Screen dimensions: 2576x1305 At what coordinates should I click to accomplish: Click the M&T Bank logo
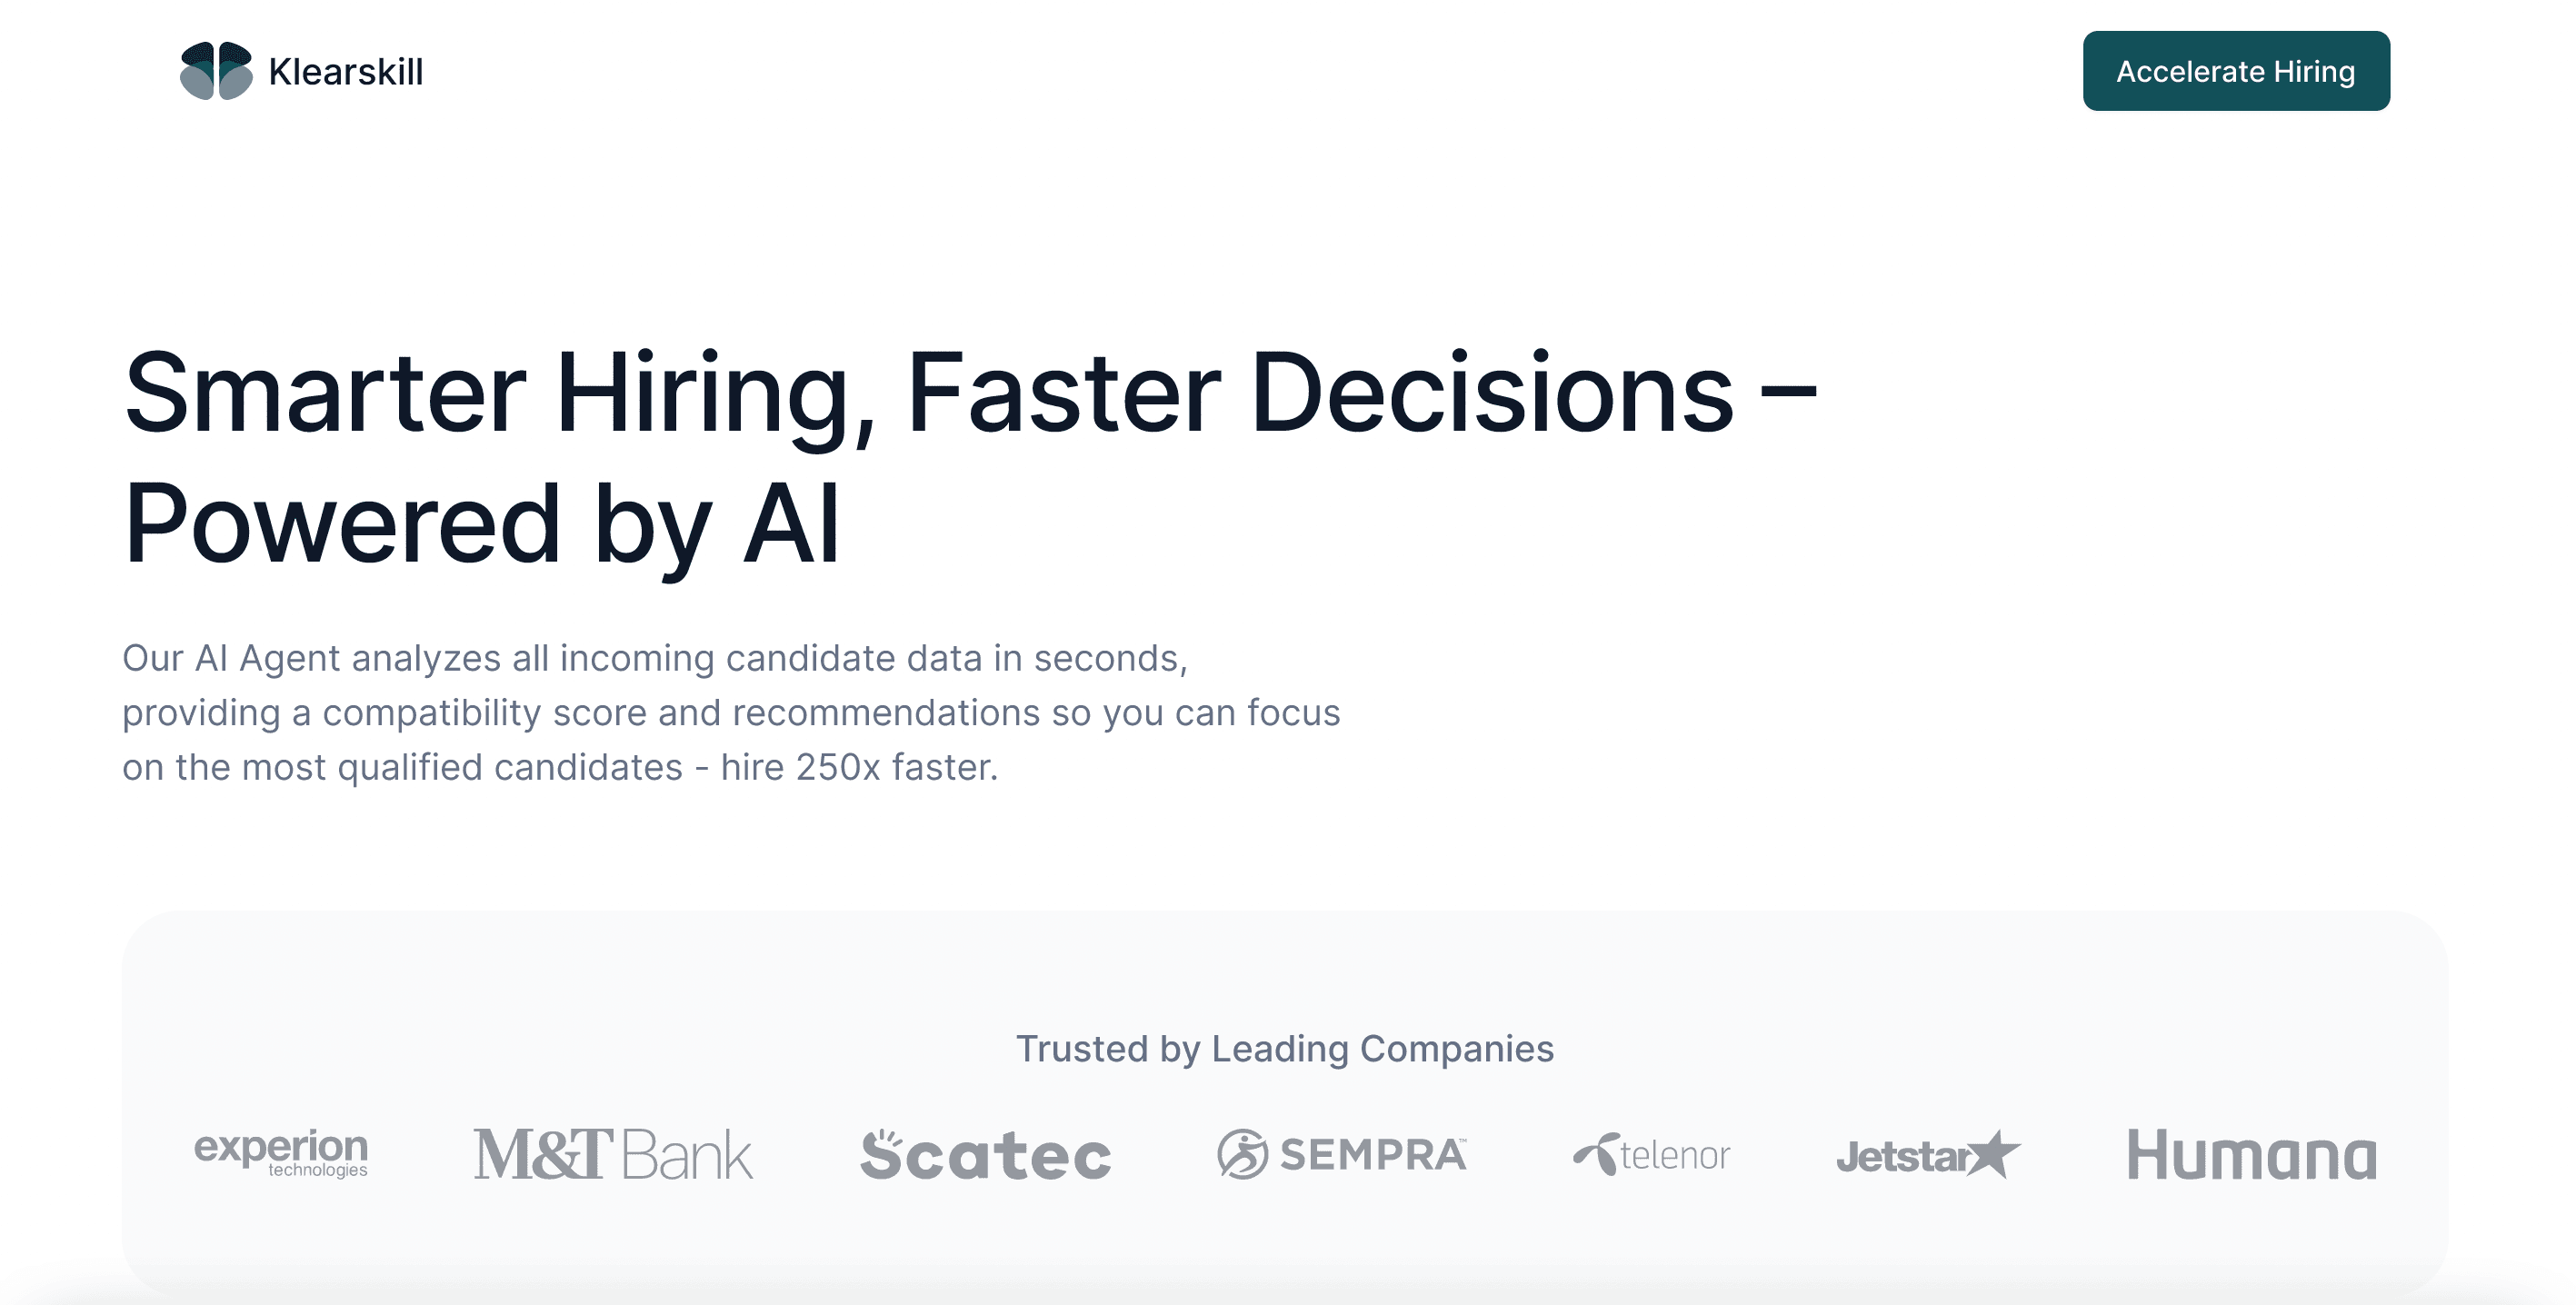pos(613,1154)
